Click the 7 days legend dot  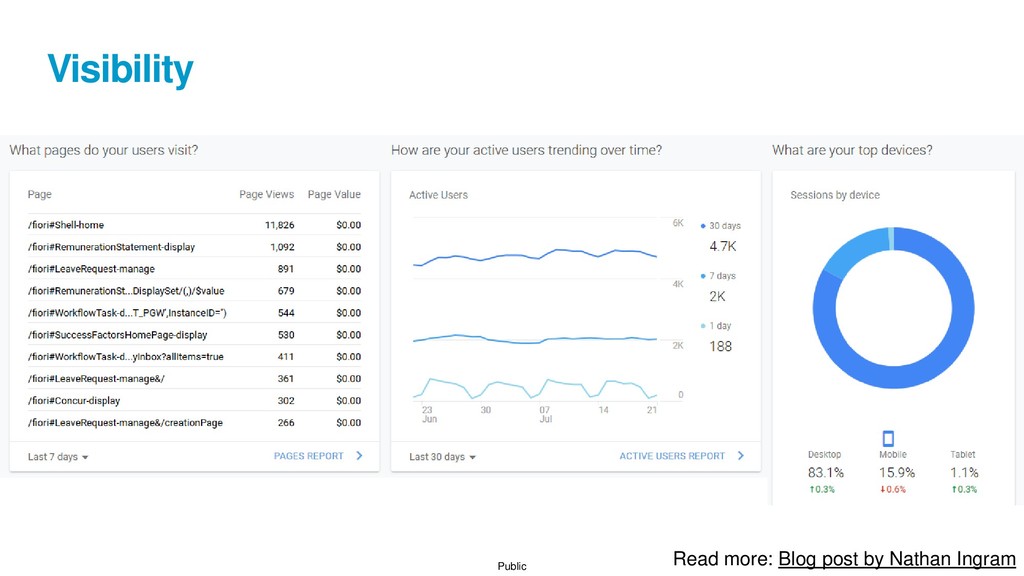pos(703,276)
